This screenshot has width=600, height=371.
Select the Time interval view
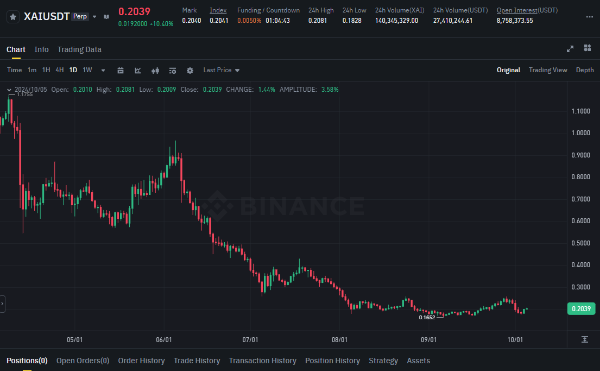coord(14,70)
